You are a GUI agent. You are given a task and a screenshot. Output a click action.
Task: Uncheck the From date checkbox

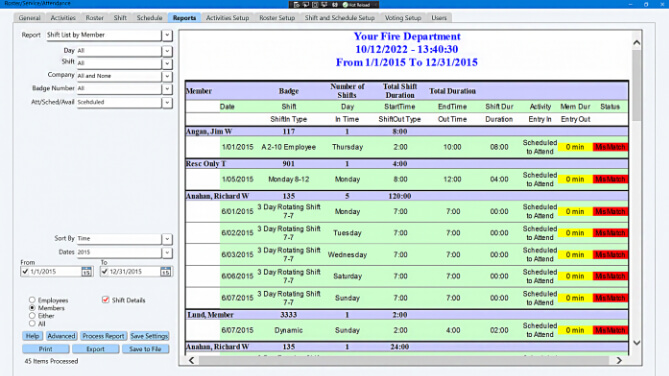point(25,271)
